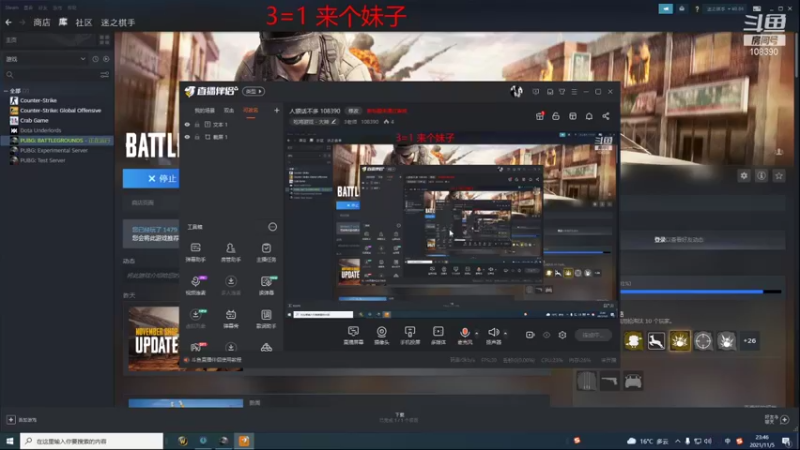The width and height of the screenshot is (800, 450).
Task: Click the PUBG achievement progress bar
Action: [x=701, y=292]
